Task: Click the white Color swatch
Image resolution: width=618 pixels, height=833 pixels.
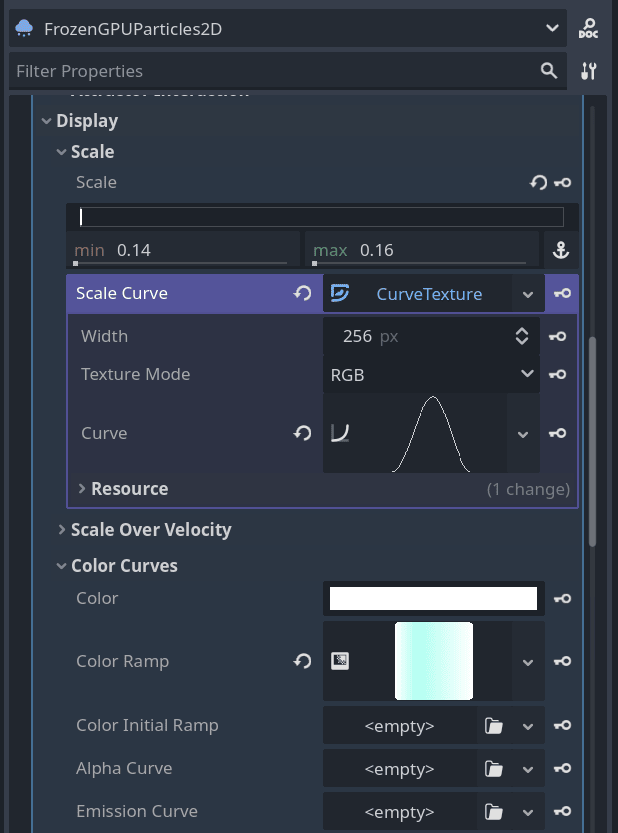Action: pos(432,598)
